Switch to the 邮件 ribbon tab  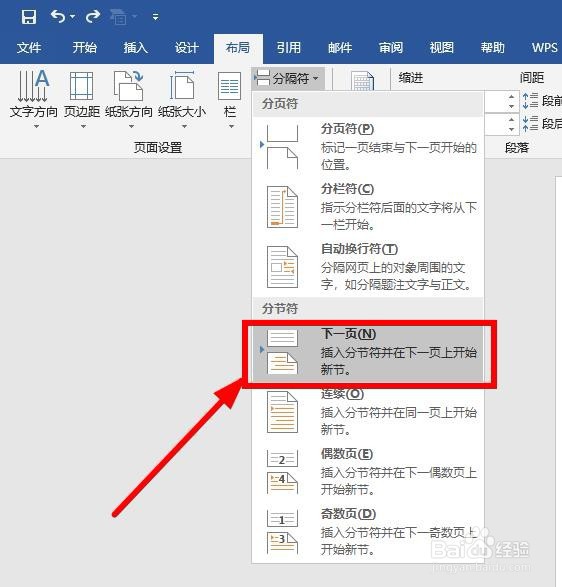point(340,48)
